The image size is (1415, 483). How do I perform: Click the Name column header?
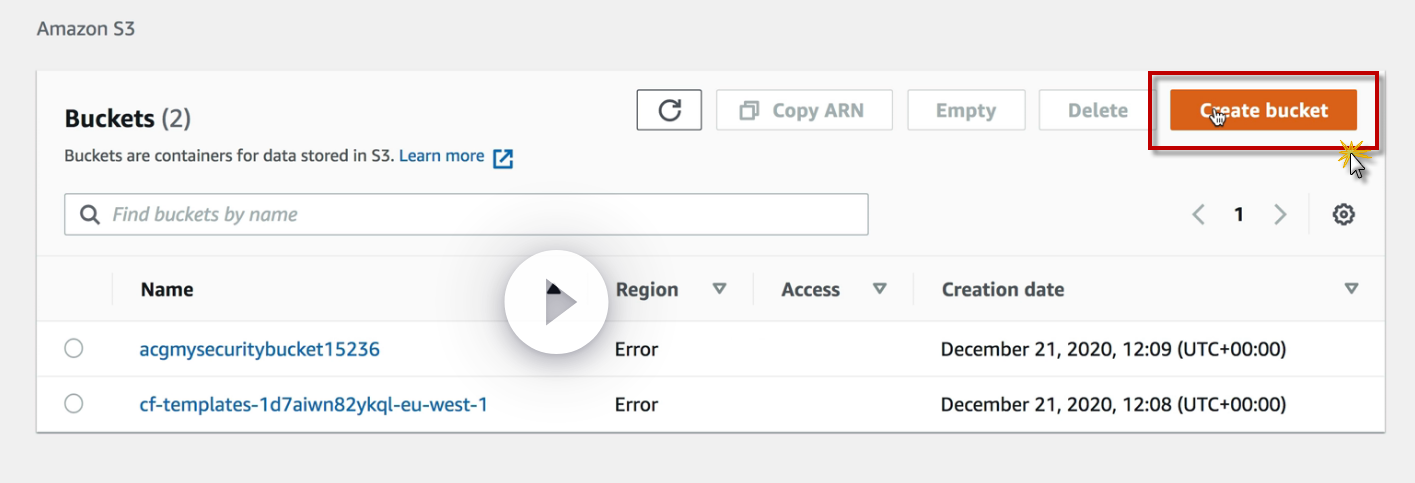click(x=167, y=289)
